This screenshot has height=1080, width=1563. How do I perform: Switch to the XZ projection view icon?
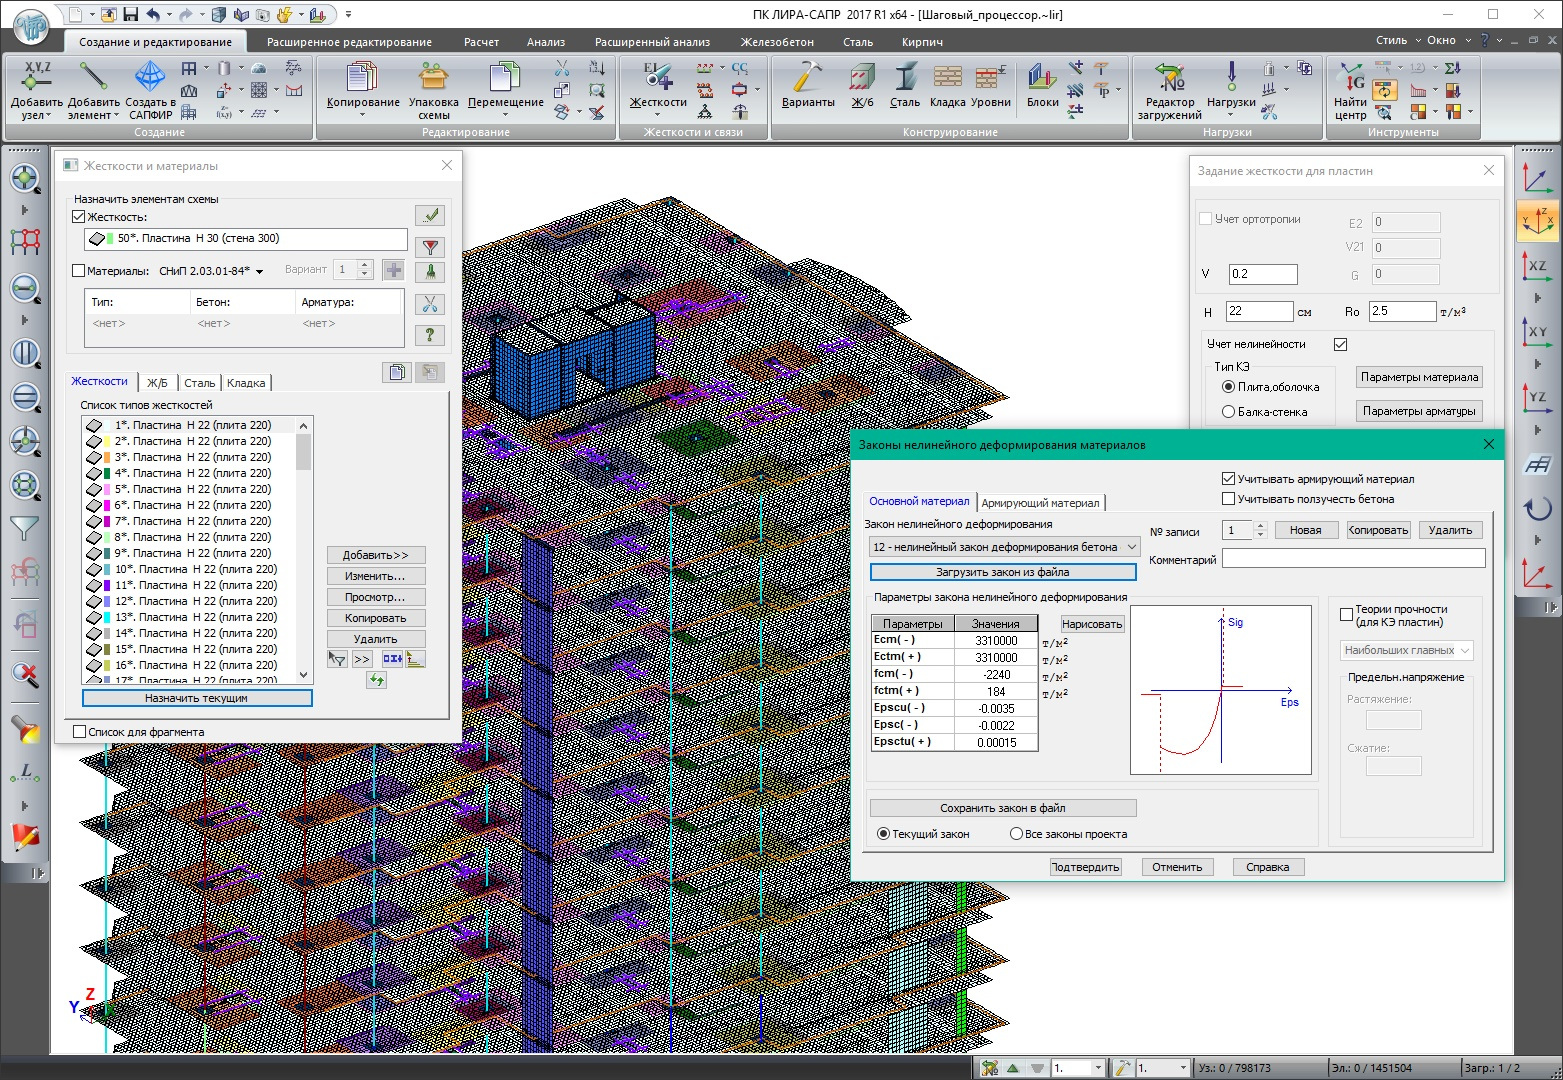[x=1536, y=267]
